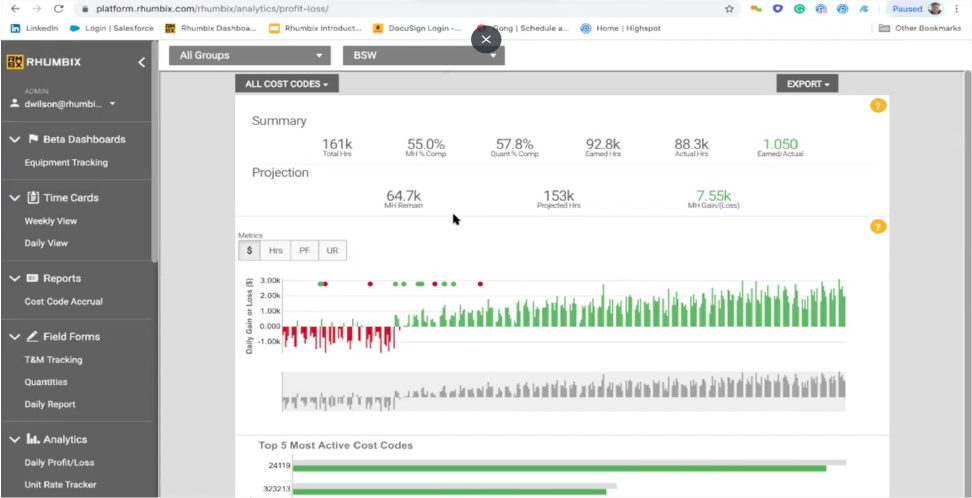This screenshot has height=498, width=972.
Task: Click the chart help question icon
Action: pyautogui.click(x=878, y=226)
